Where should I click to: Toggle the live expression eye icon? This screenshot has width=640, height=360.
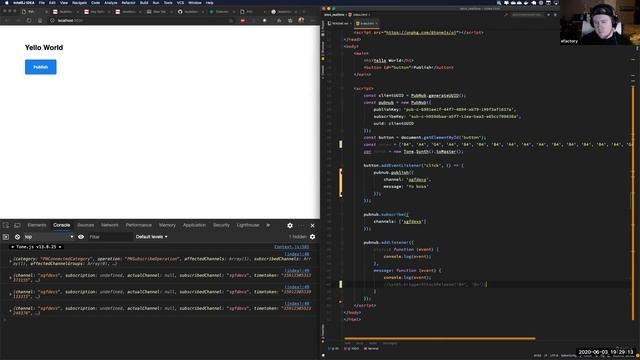coord(81,237)
